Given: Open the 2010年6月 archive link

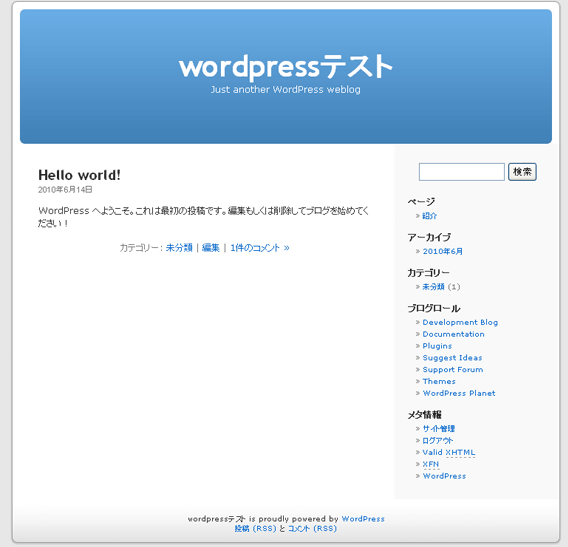Looking at the screenshot, I should coord(443,251).
